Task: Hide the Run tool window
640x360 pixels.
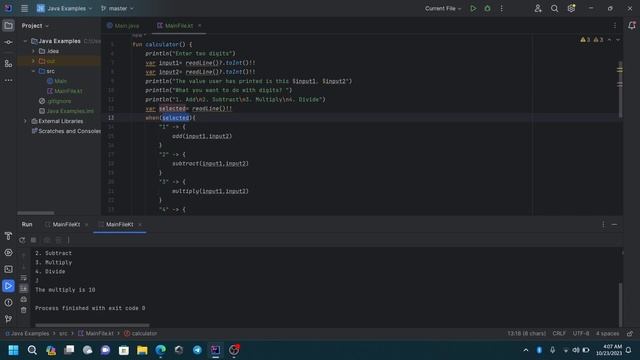Action: 614,224
